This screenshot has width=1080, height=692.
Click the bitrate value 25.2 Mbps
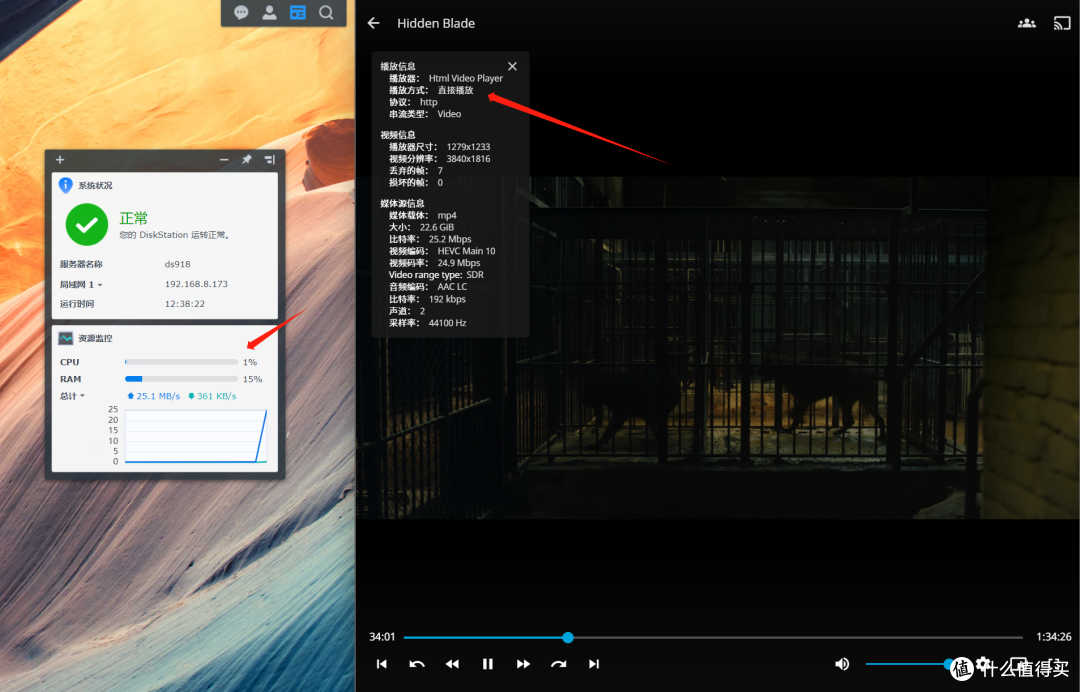pos(450,239)
